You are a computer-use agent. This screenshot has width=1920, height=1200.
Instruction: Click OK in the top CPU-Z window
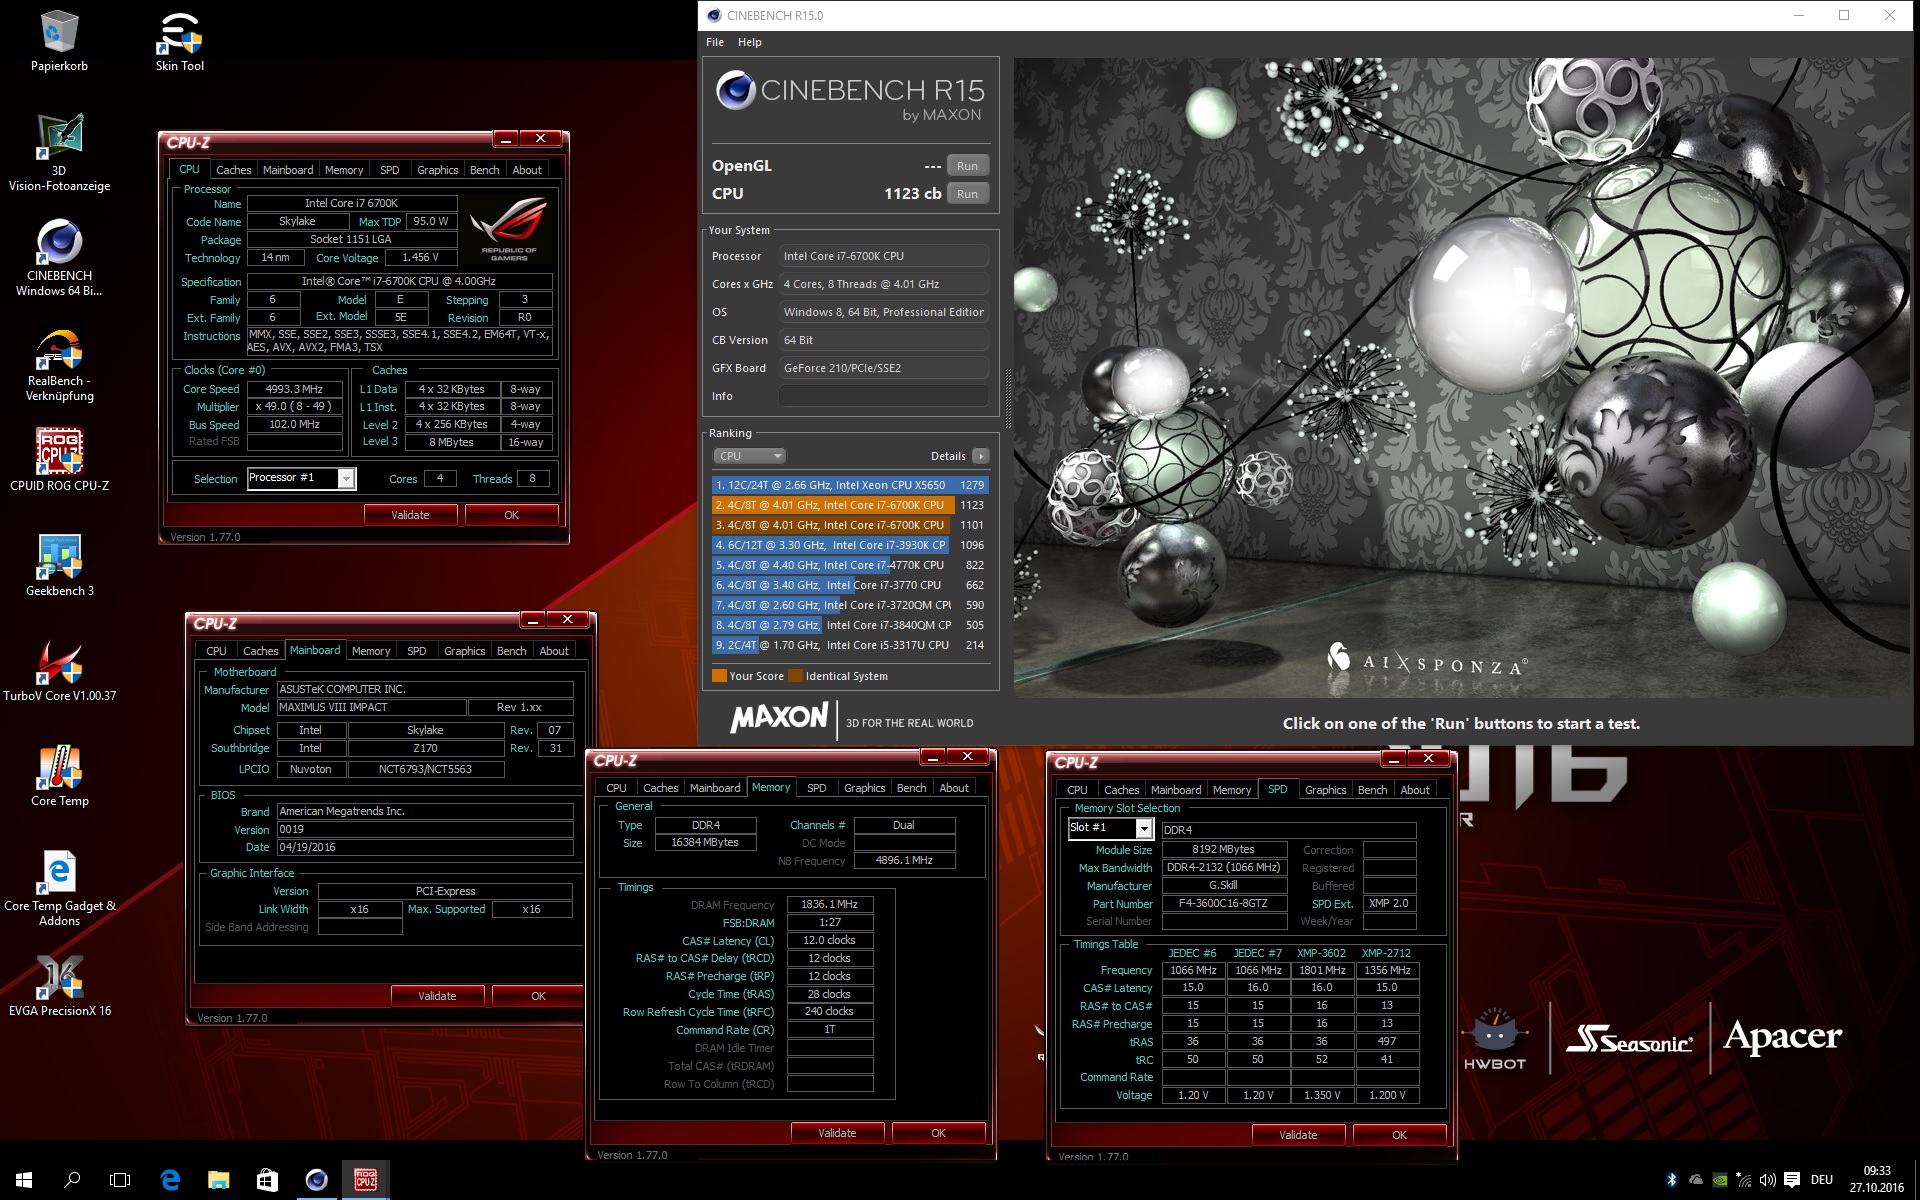511,515
